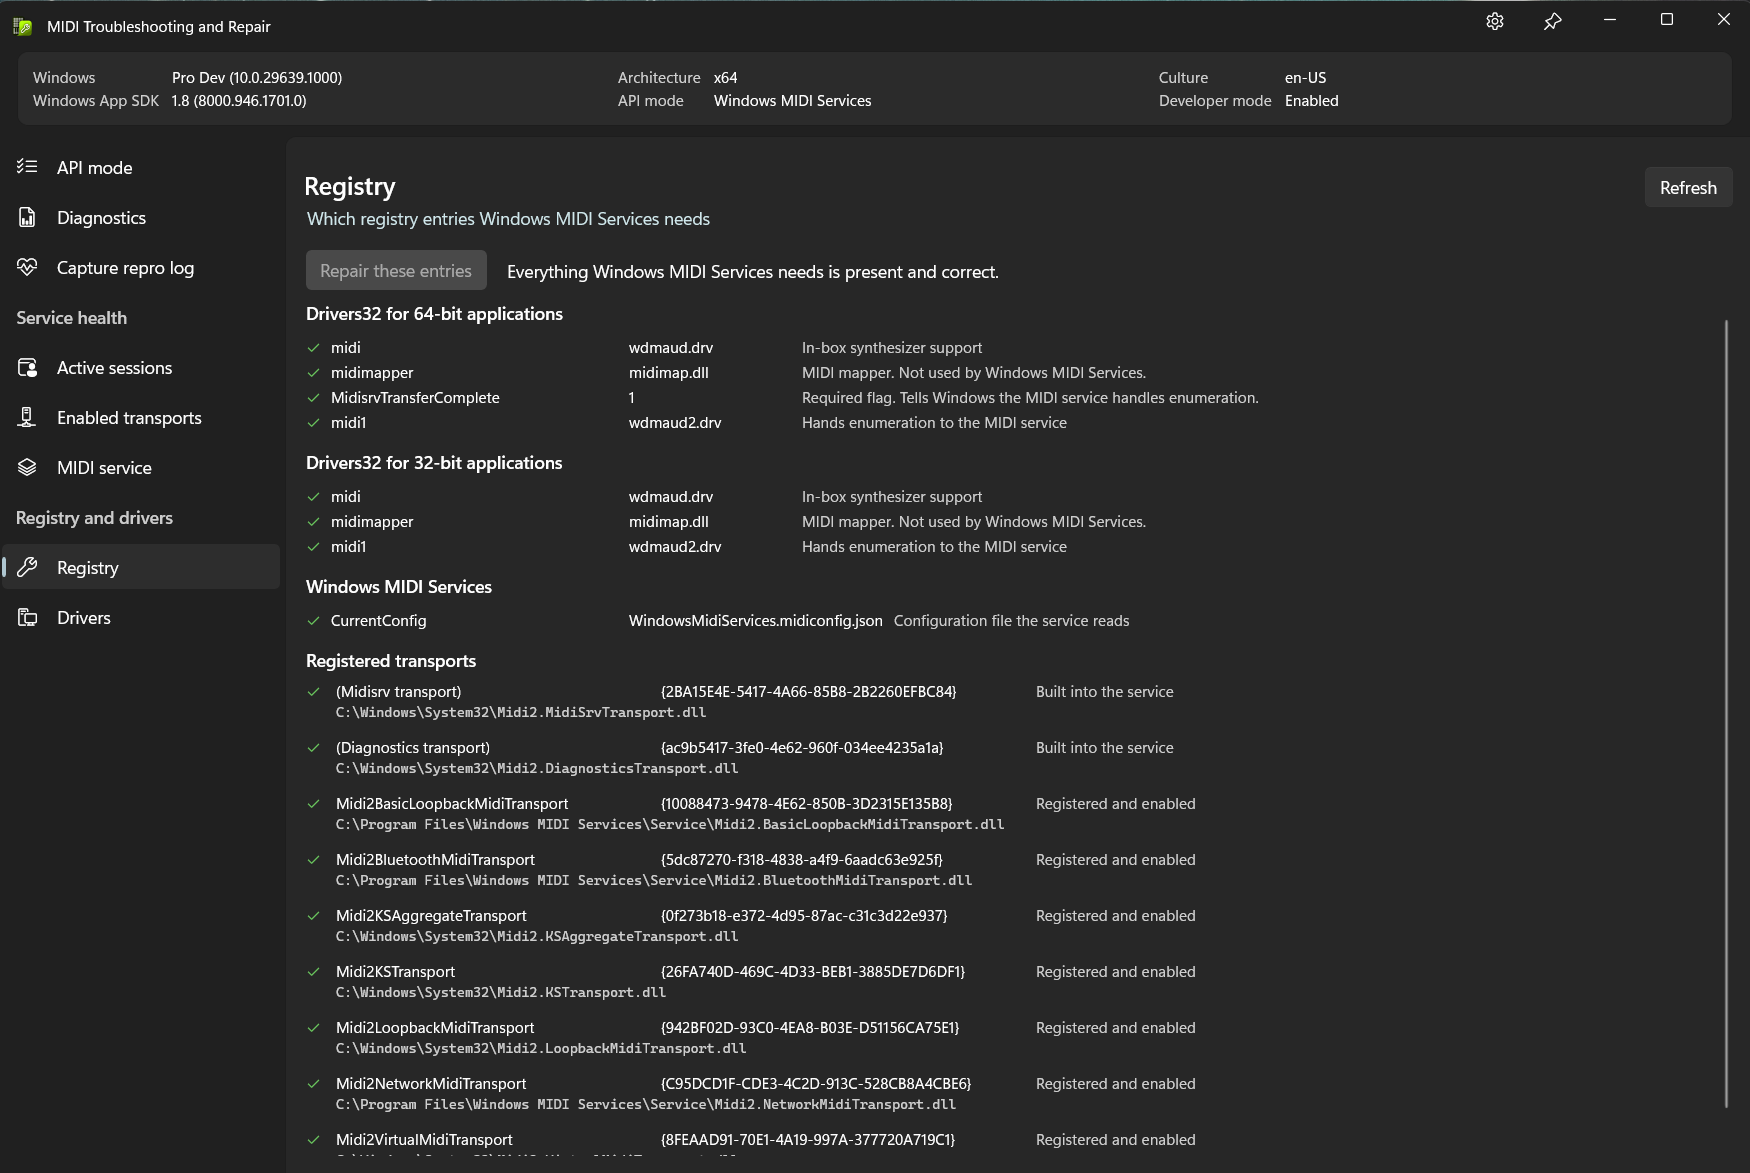Screen dimensions: 1750x1173
Task: Click the Diagnostics sidebar icon
Action: (x=27, y=217)
